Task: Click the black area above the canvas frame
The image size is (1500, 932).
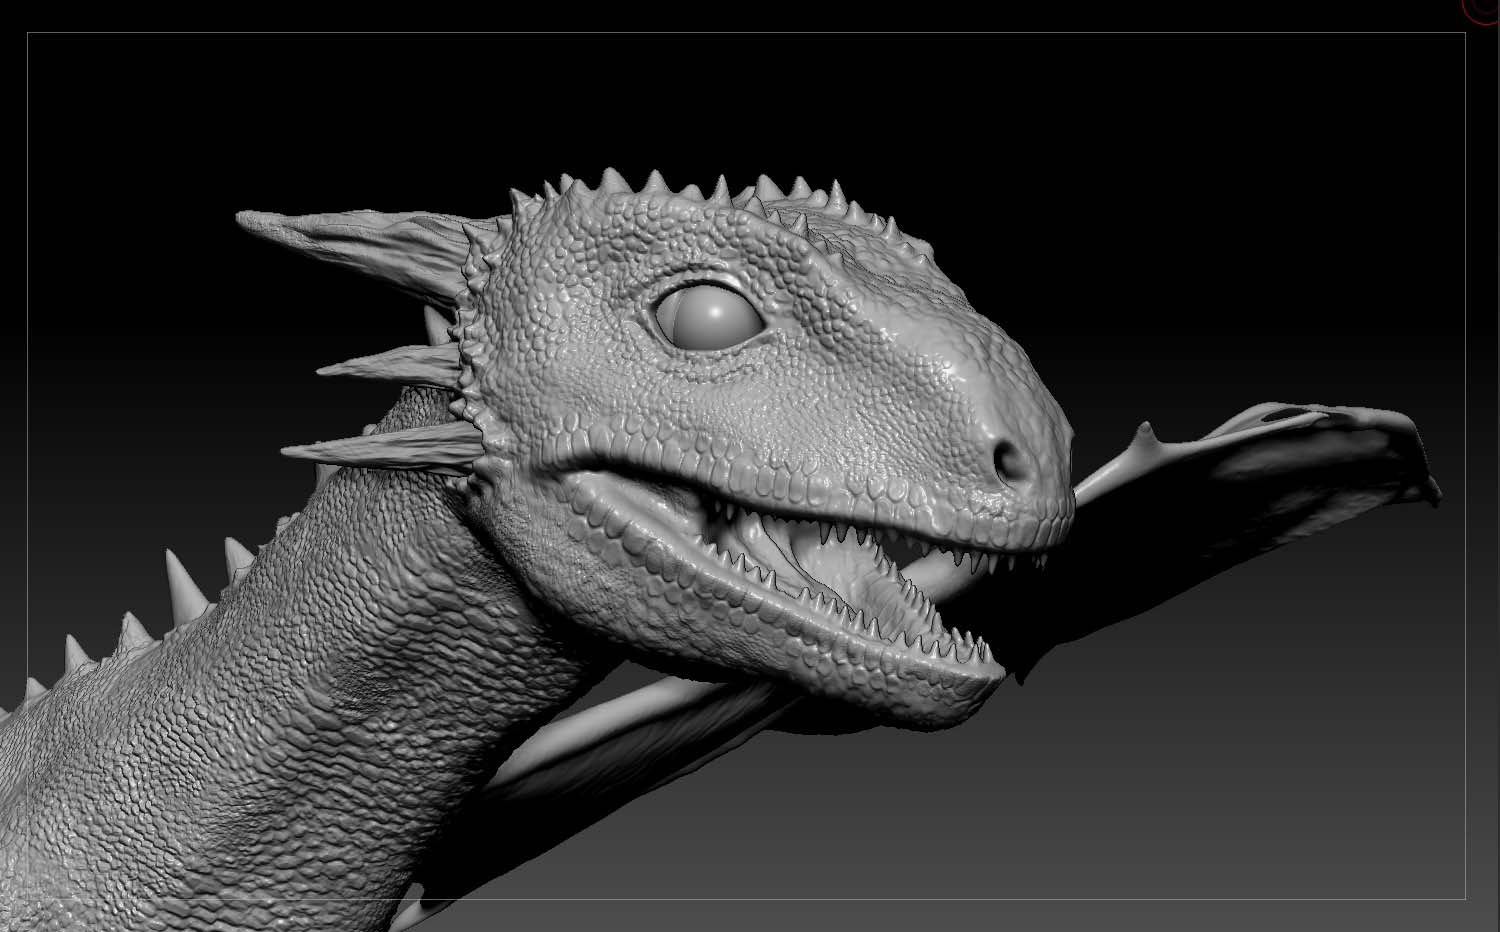Action: pyautogui.click(x=700, y=15)
